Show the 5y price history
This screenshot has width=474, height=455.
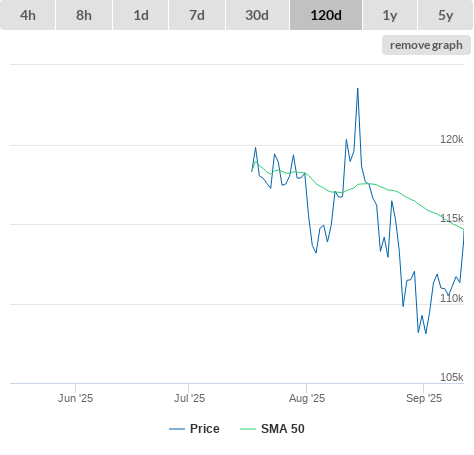click(445, 15)
